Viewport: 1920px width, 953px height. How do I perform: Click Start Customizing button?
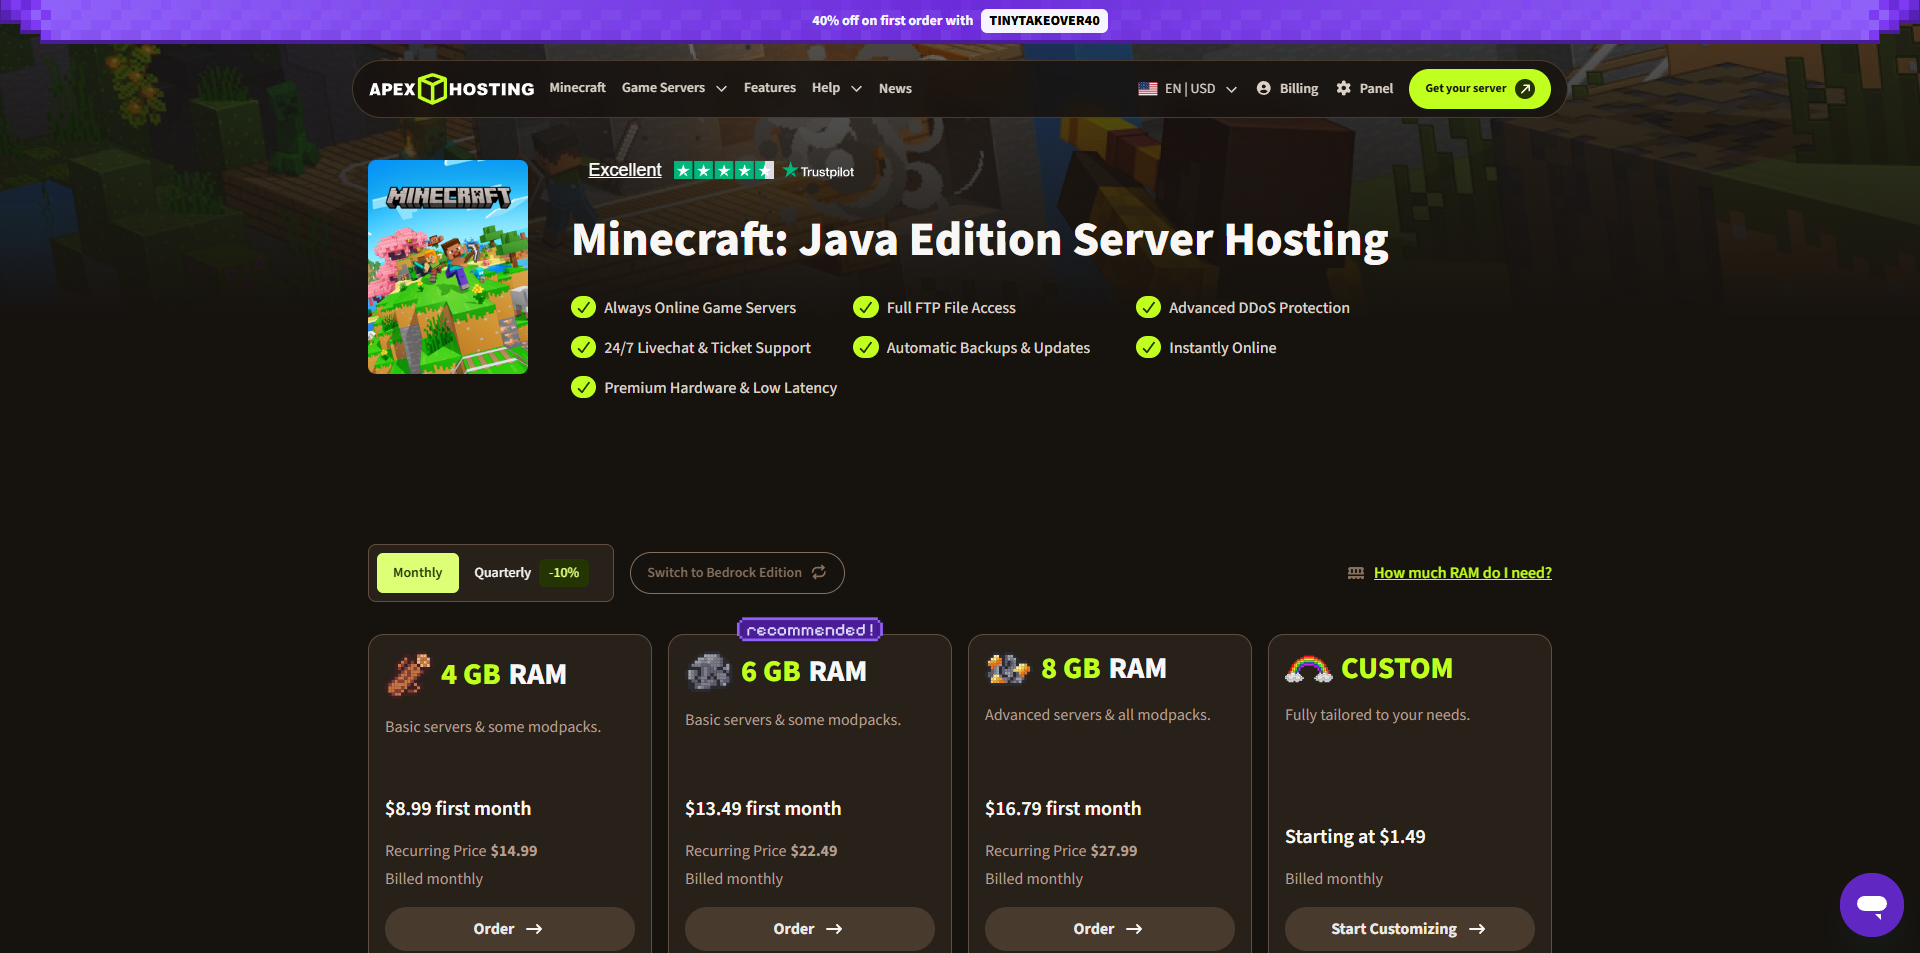pyautogui.click(x=1410, y=929)
